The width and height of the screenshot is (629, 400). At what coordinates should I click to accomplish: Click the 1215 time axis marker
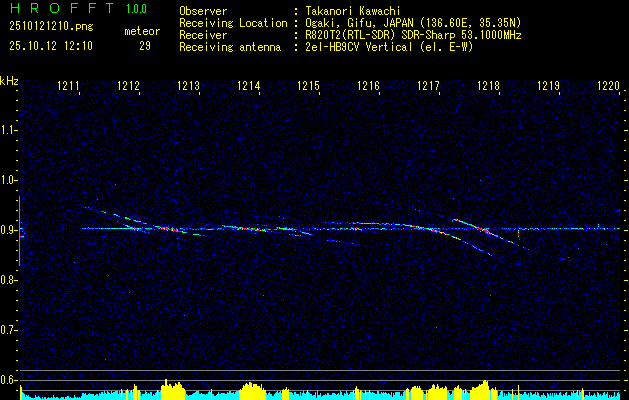click(308, 85)
